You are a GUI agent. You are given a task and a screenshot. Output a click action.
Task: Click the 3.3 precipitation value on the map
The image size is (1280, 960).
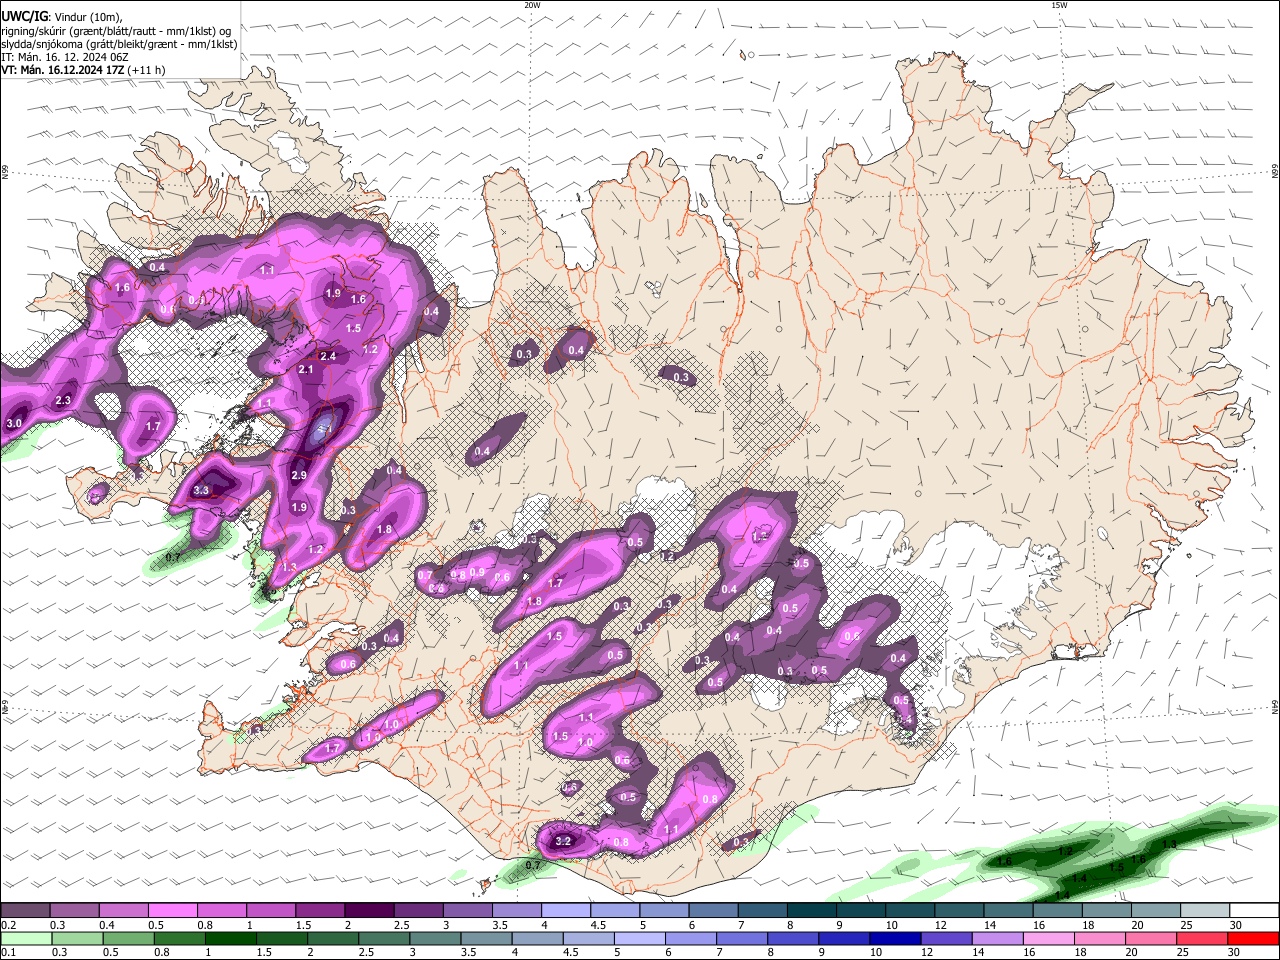201,490
